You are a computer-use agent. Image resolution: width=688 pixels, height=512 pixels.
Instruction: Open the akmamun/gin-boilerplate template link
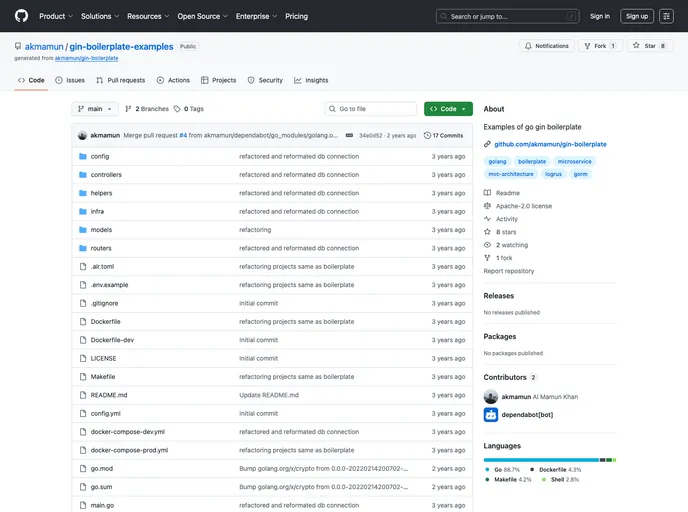coord(86,58)
